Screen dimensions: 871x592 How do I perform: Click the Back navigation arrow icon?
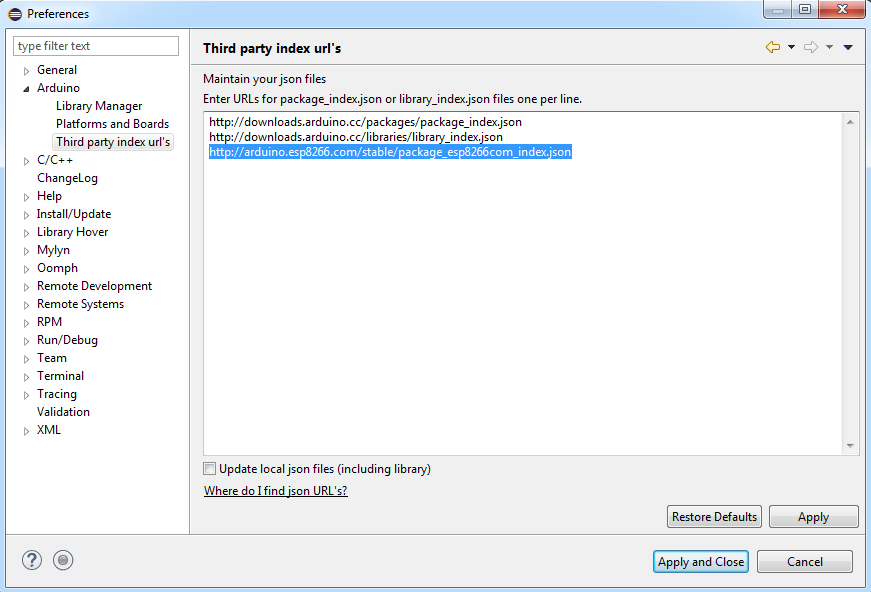(x=772, y=48)
